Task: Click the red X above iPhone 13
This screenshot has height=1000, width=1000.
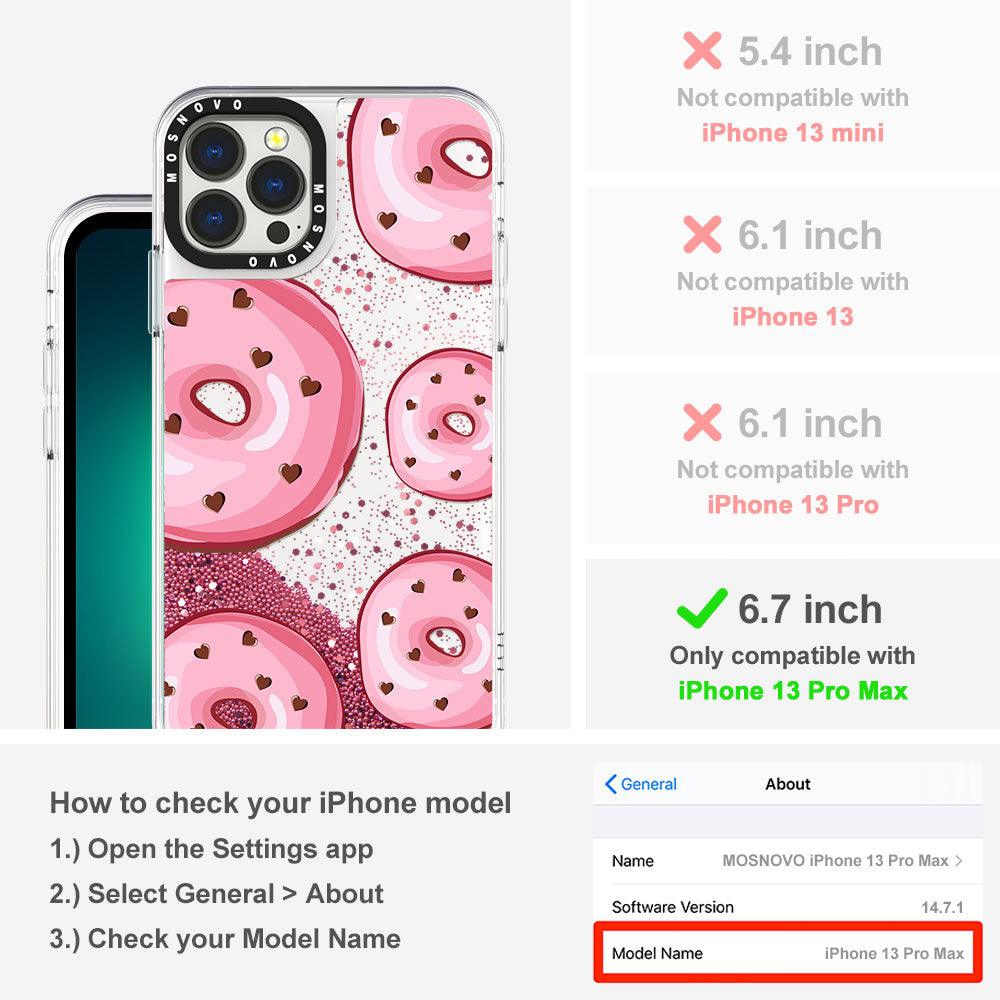Action: point(702,234)
